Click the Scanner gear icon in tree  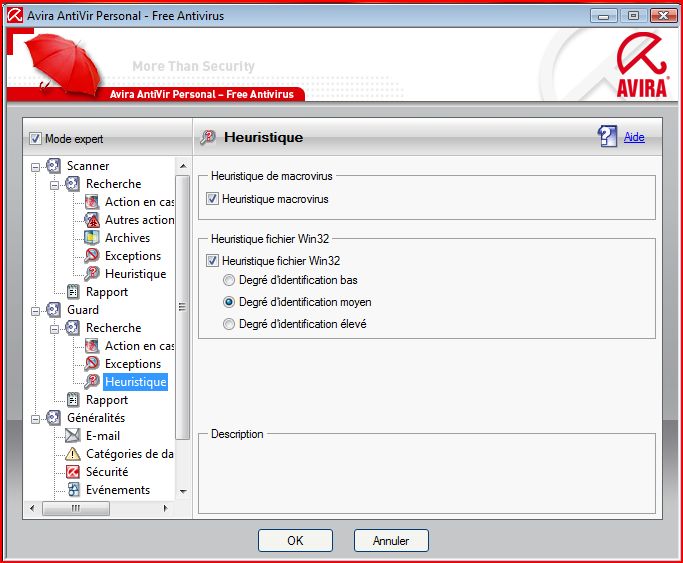tap(53, 165)
